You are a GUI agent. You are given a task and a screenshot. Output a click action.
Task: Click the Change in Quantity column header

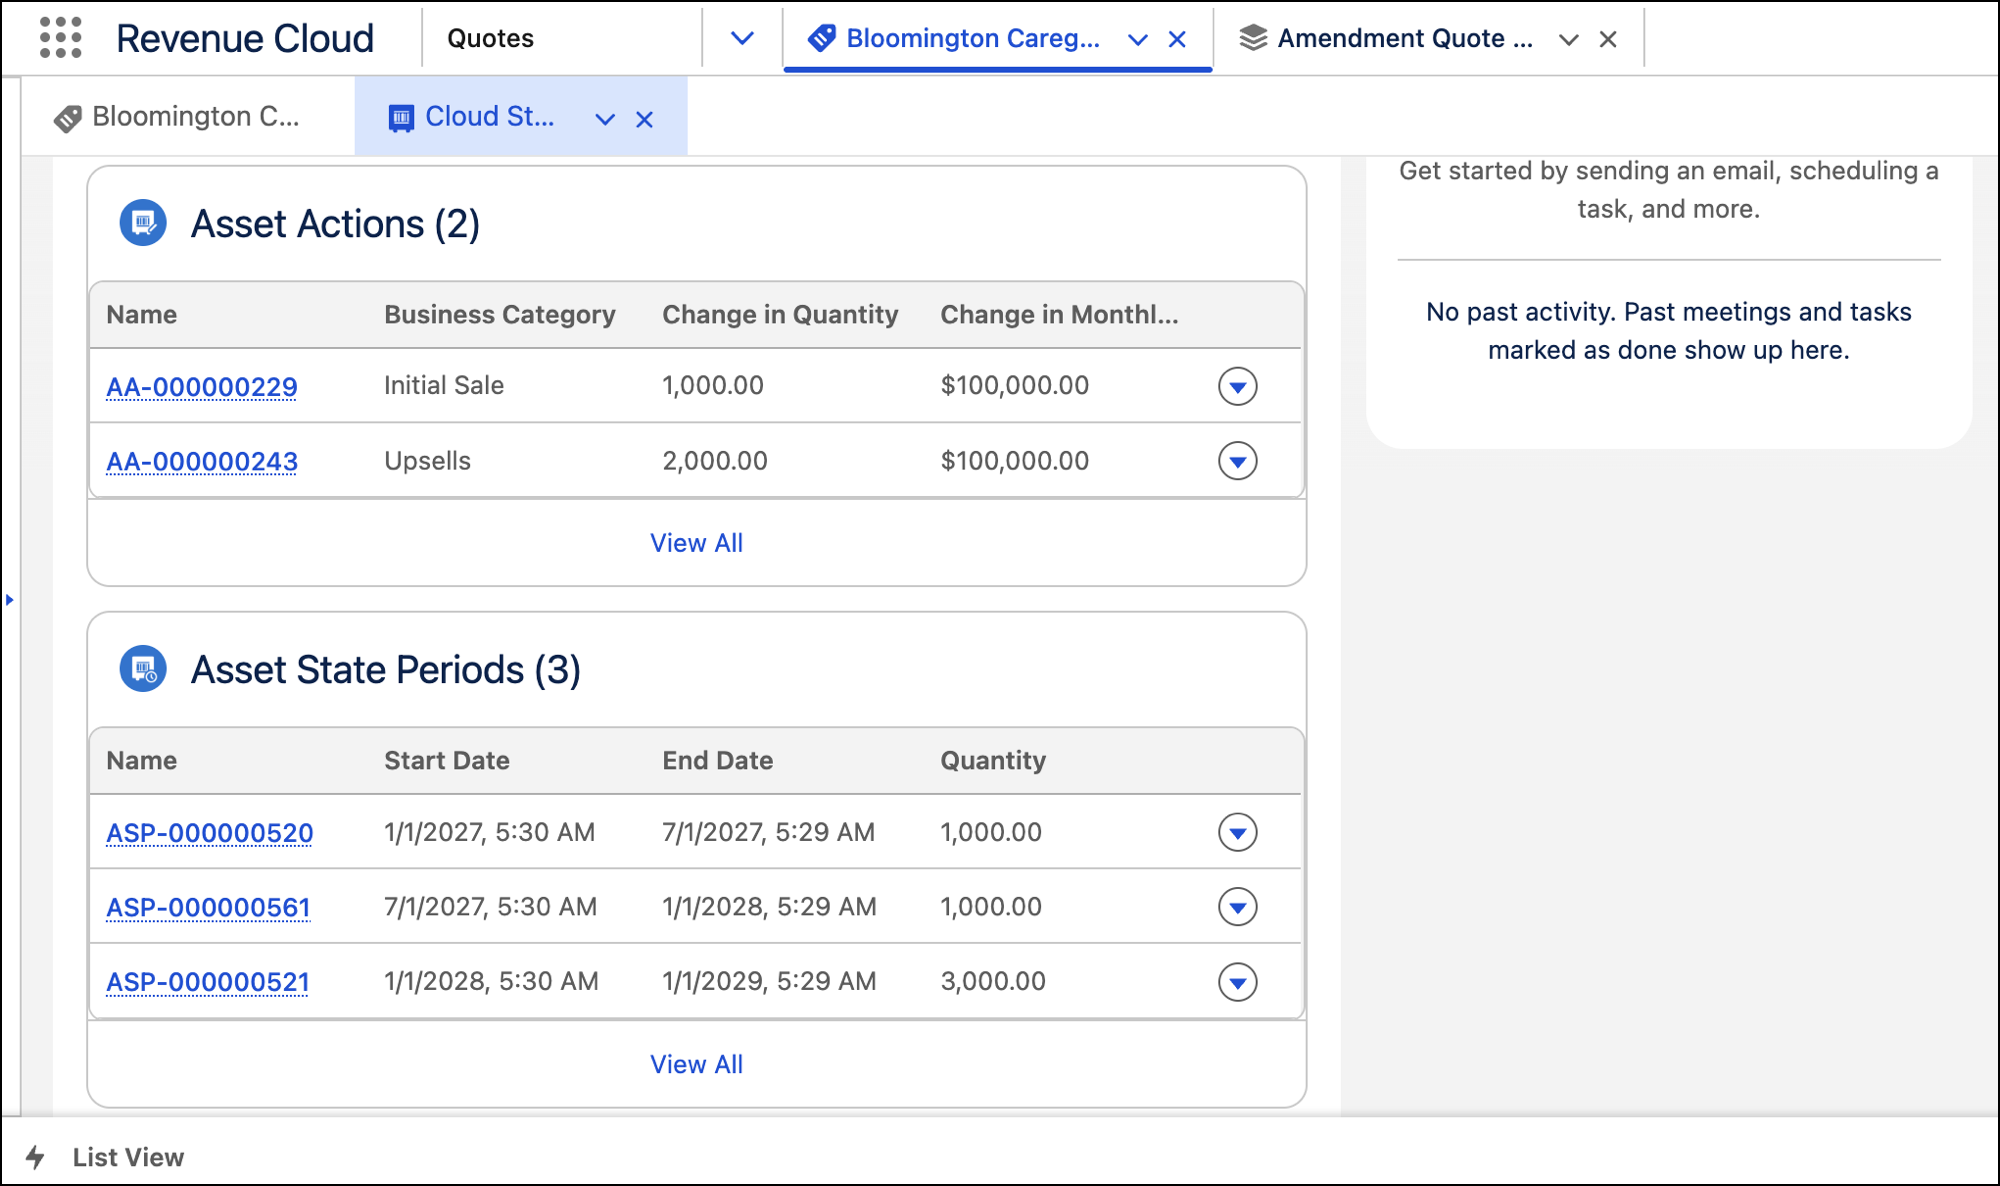[780, 315]
